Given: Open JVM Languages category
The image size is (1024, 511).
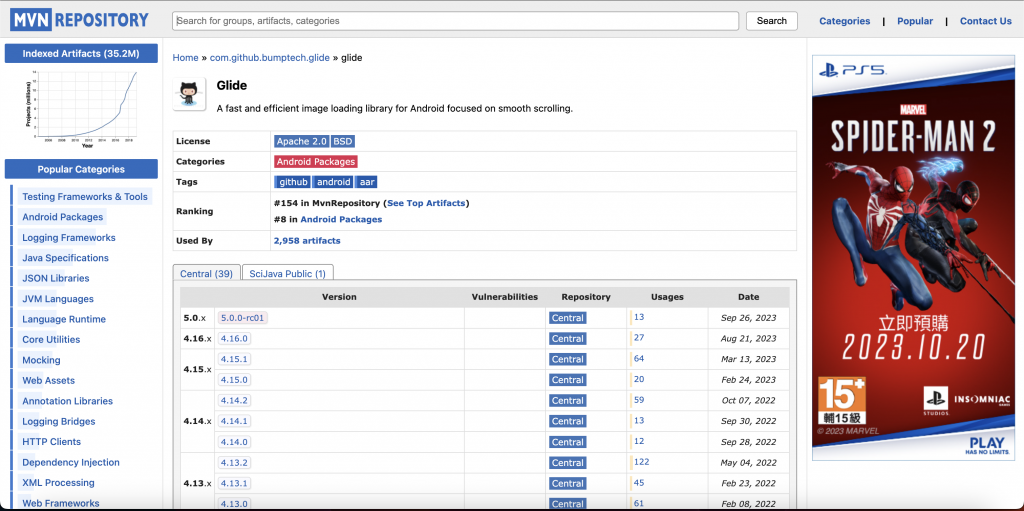Looking at the screenshot, I should click(57, 299).
